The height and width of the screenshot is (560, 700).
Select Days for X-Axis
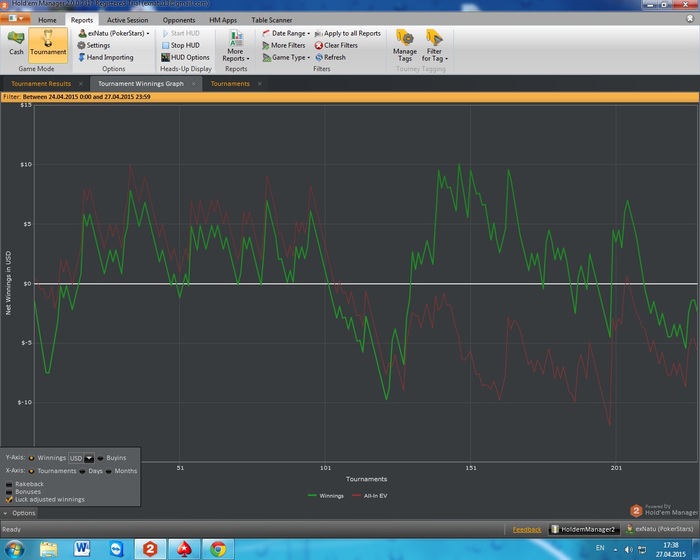pyautogui.click(x=82, y=471)
